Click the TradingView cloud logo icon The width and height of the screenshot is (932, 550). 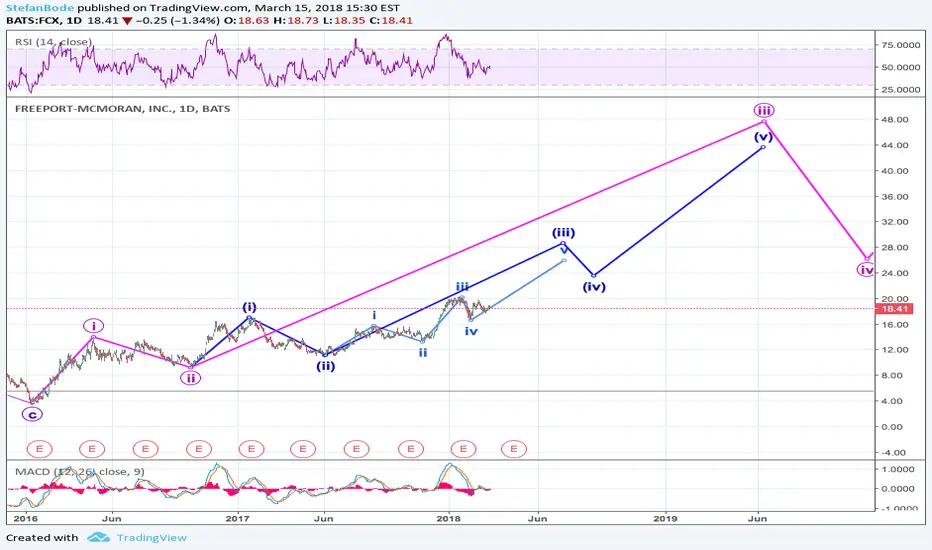[x=99, y=538]
